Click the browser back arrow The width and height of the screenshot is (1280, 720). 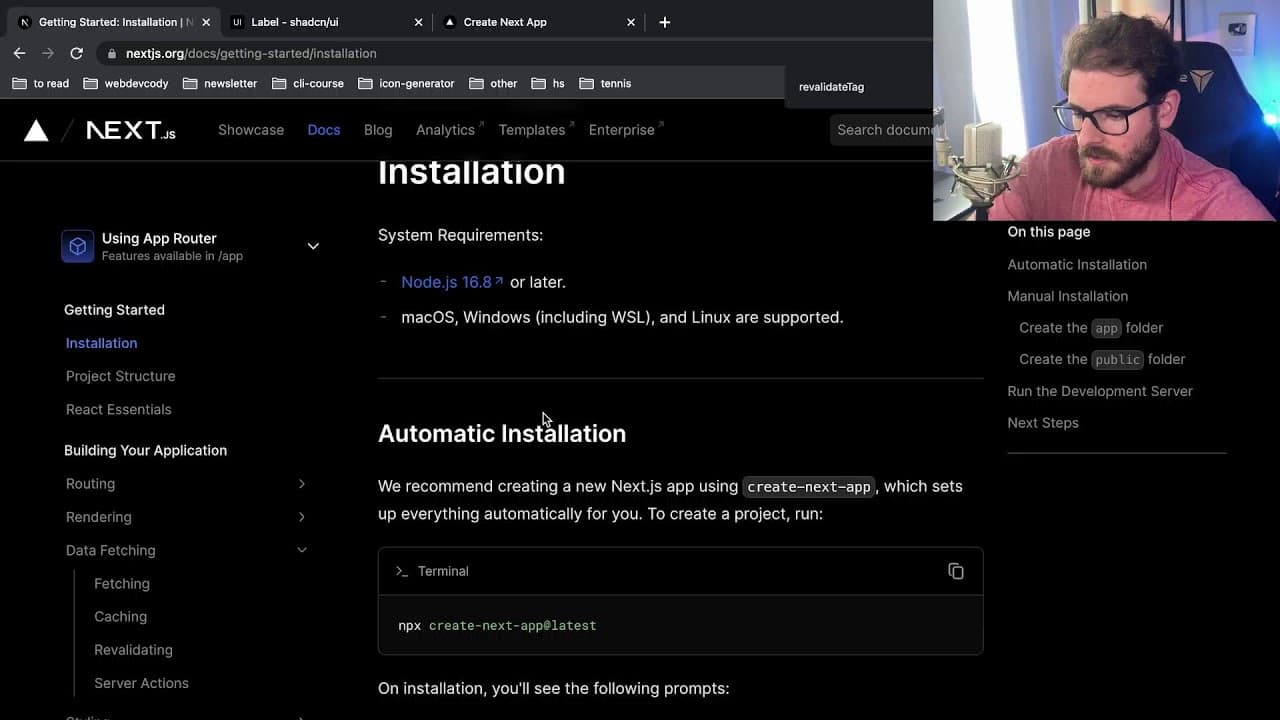point(19,53)
